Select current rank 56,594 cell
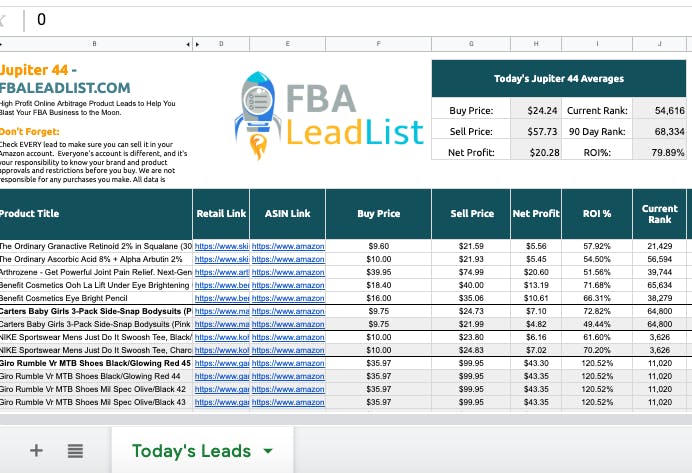The width and height of the screenshot is (692, 473). tap(659, 259)
